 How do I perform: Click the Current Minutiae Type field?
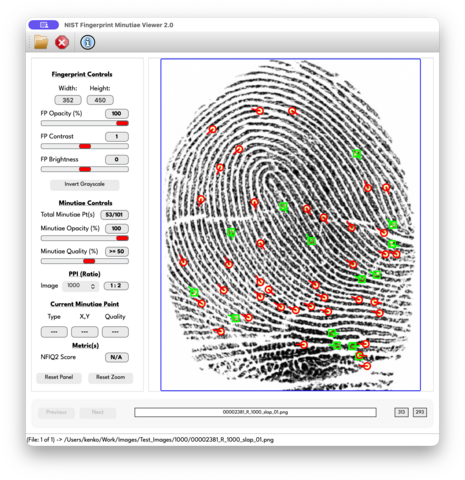point(54,332)
